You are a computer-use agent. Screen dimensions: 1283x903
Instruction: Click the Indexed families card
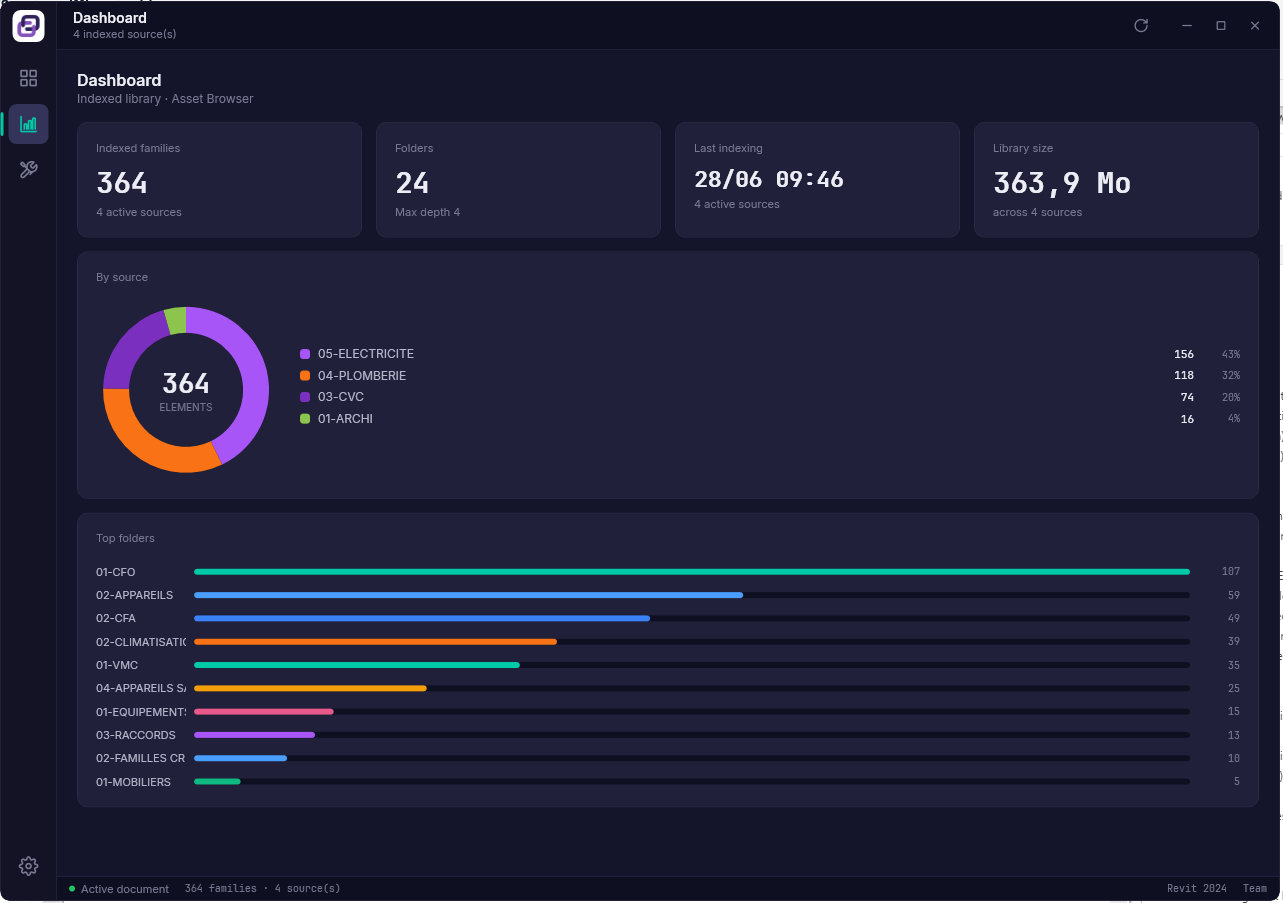tap(219, 180)
